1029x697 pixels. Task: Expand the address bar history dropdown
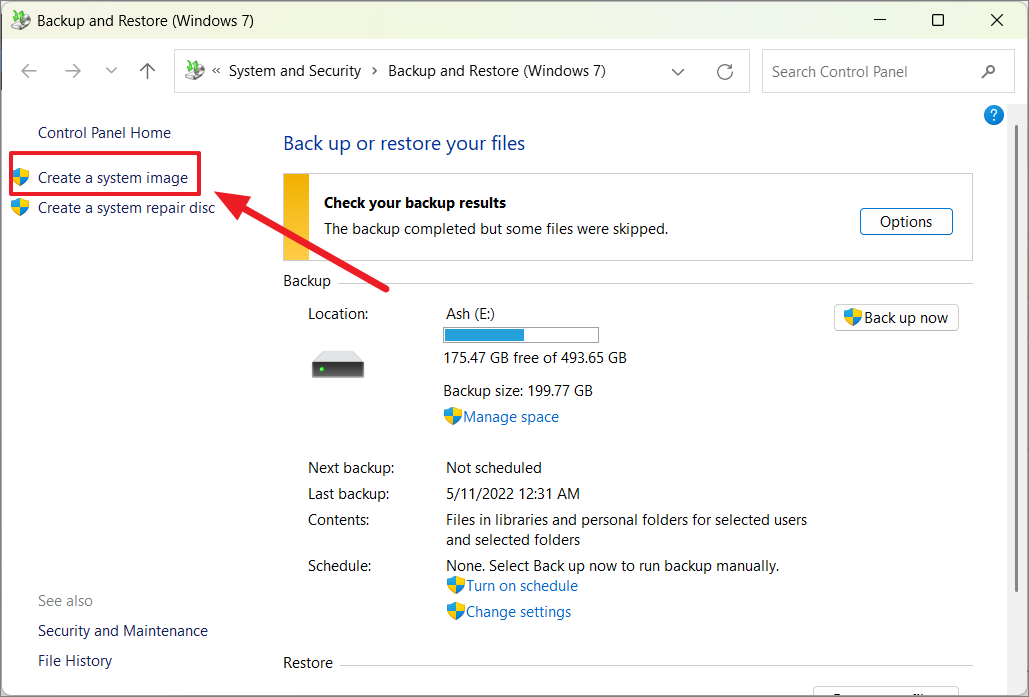[x=678, y=72]
